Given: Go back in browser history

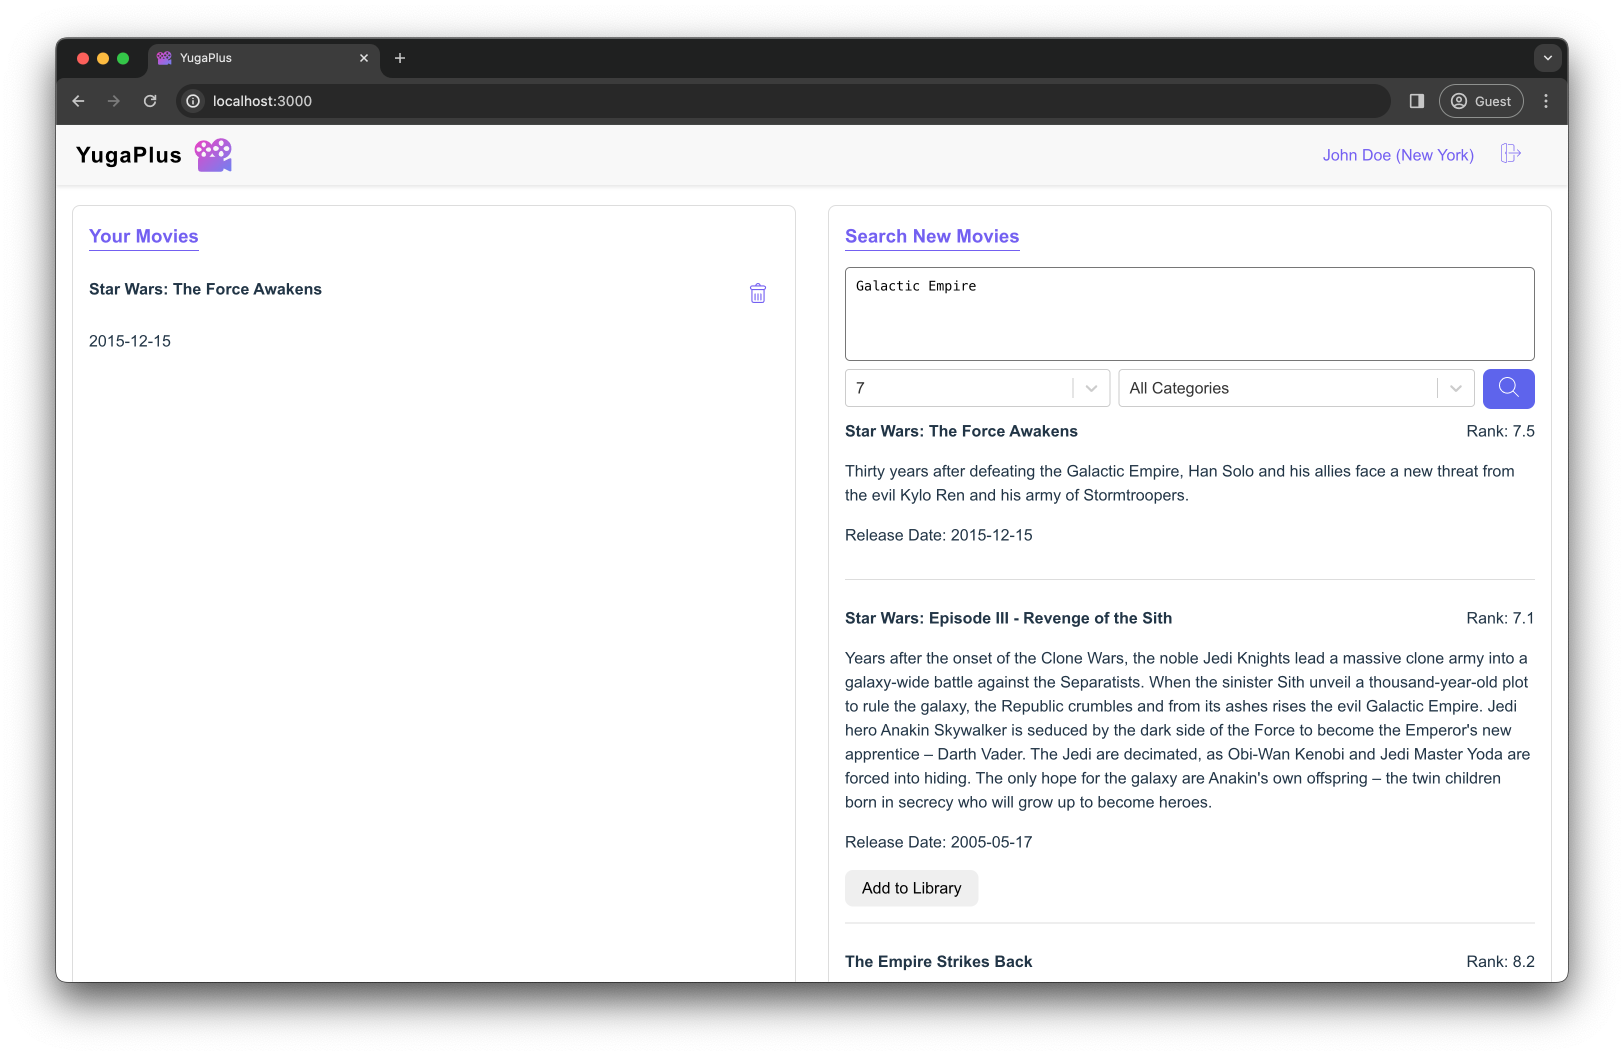Looking at the screenshot, I should 78,101.
